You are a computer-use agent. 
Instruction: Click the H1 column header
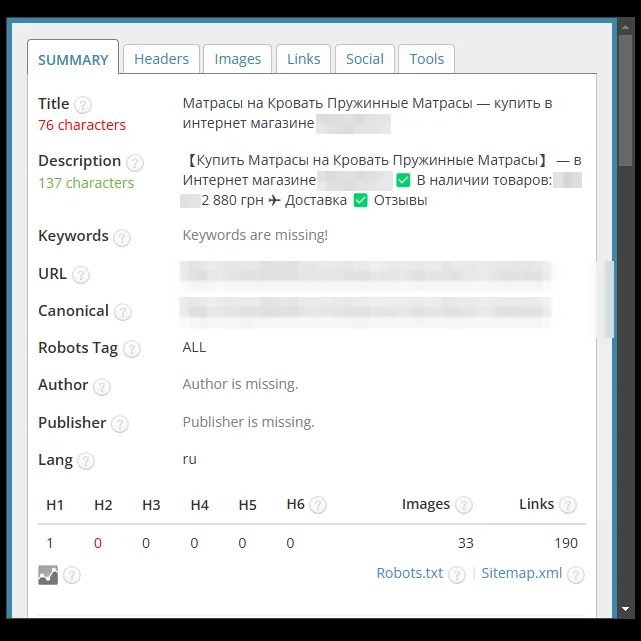[55, 505]
